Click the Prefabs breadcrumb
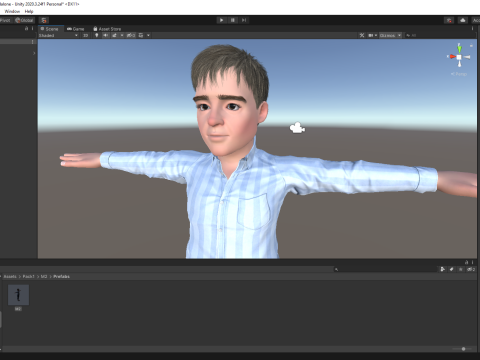Screen dimensions: 480x360 pos(61,277)
